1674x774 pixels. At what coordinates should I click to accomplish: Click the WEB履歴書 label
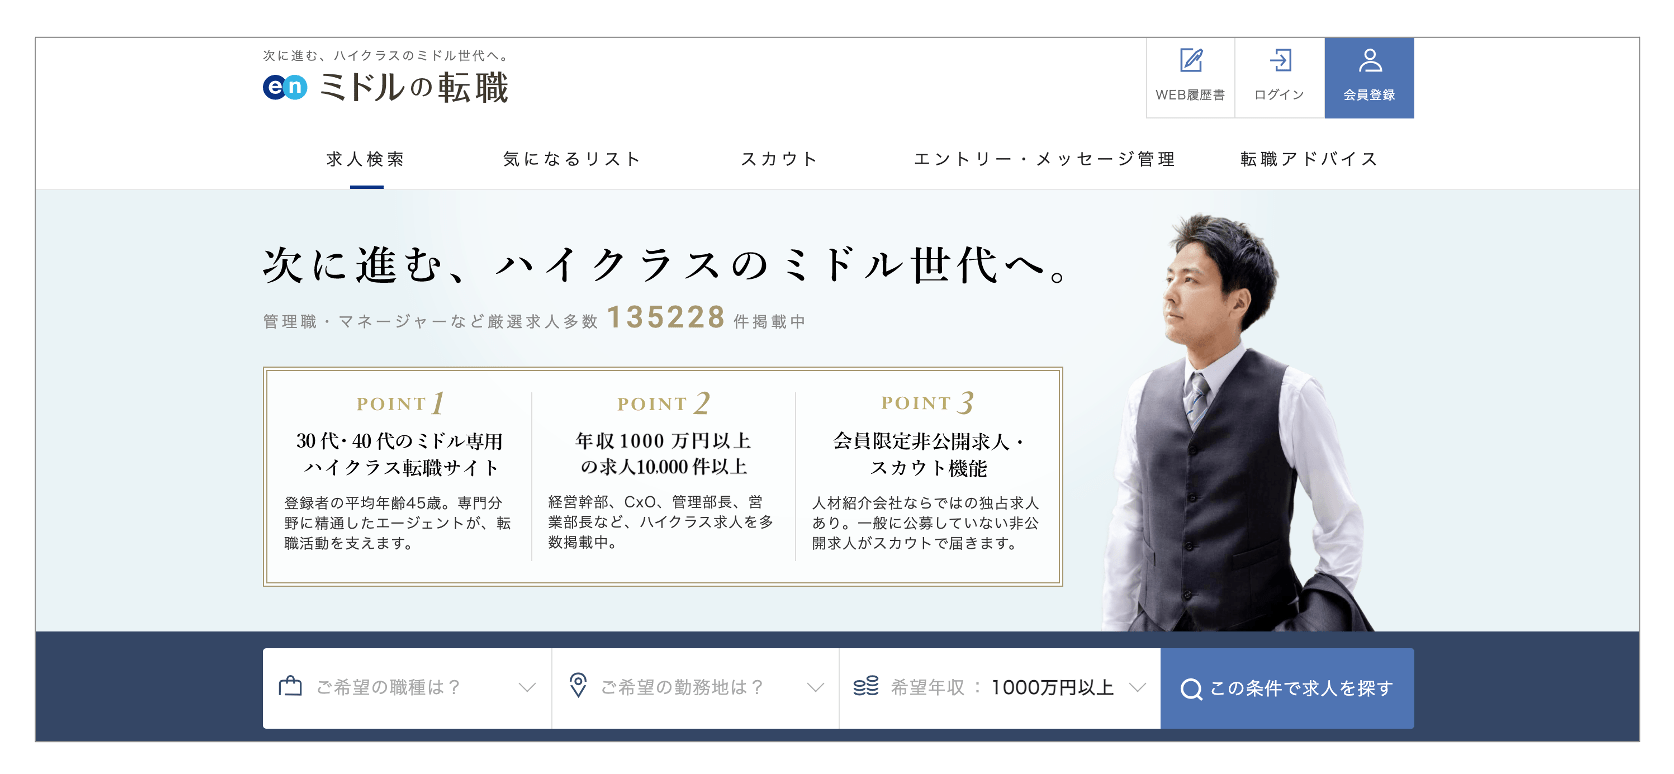pos(1190,95)
